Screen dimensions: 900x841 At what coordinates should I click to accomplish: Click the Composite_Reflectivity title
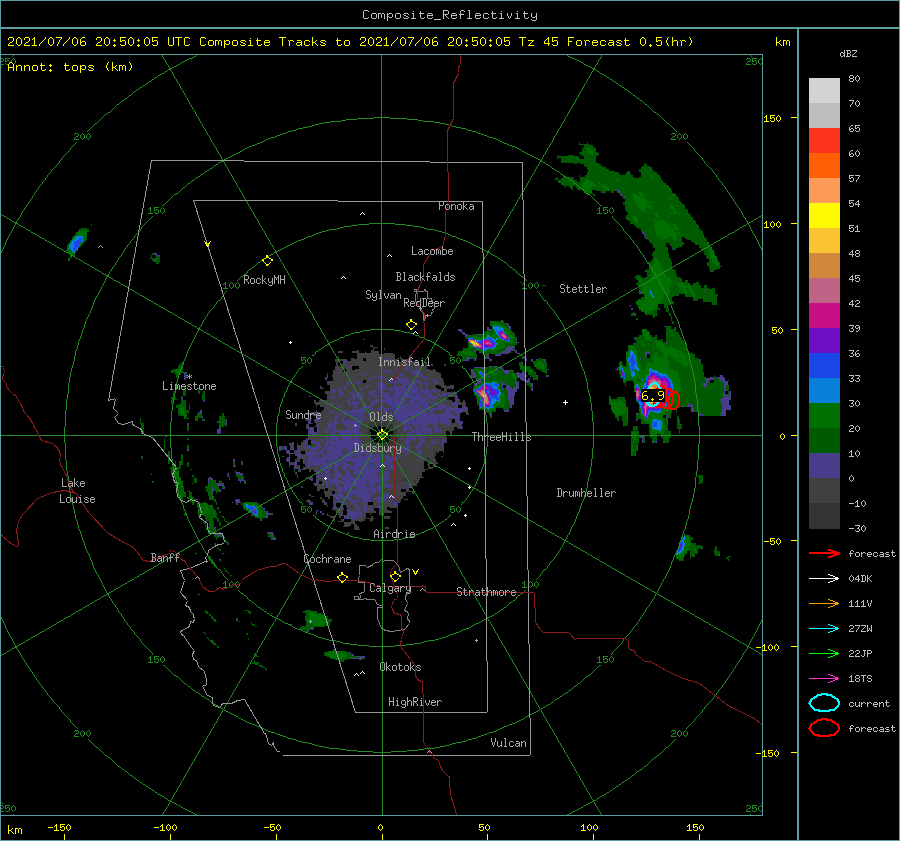click(x=450, y=15)
